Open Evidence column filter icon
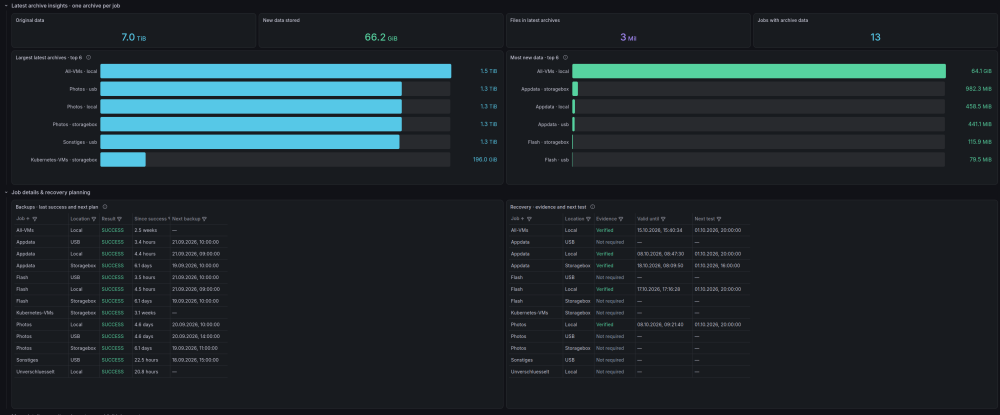1000x415 pixels. click(x=621, y=219)
